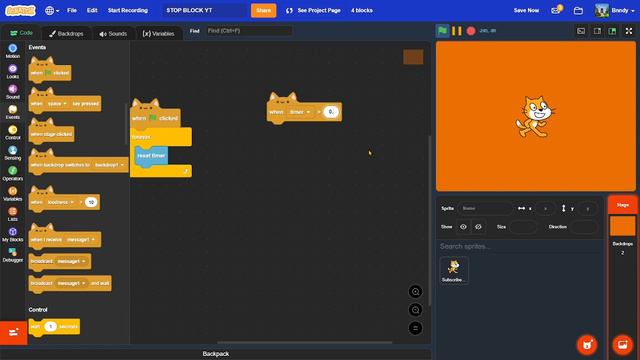Screen dimensions: 640x360
Task: Switch to the Variables tab
Action: 158,33
